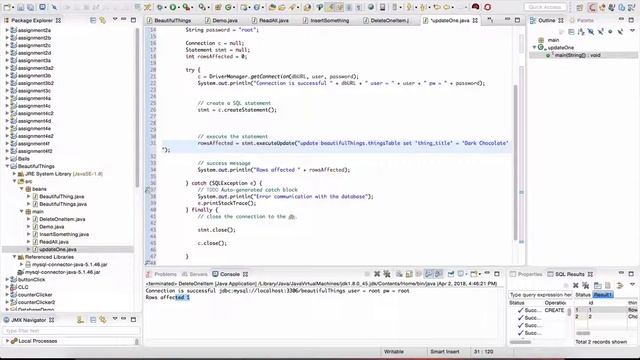Click the Save toolbar icon

click(x=20, y=7)
